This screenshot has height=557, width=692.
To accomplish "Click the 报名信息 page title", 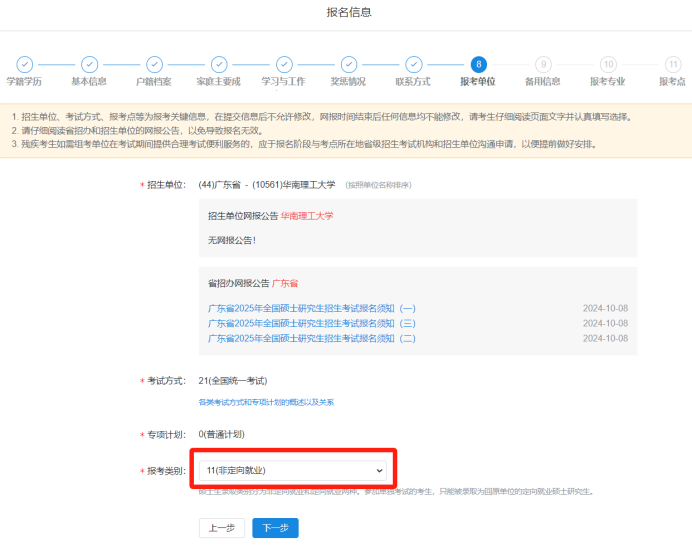I will [349, 12].
